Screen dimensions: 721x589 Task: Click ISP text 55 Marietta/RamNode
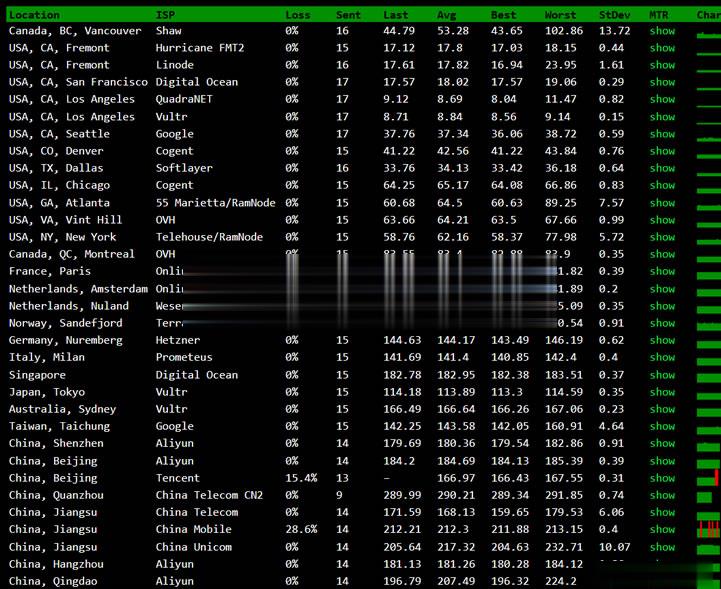coord(215,203)
